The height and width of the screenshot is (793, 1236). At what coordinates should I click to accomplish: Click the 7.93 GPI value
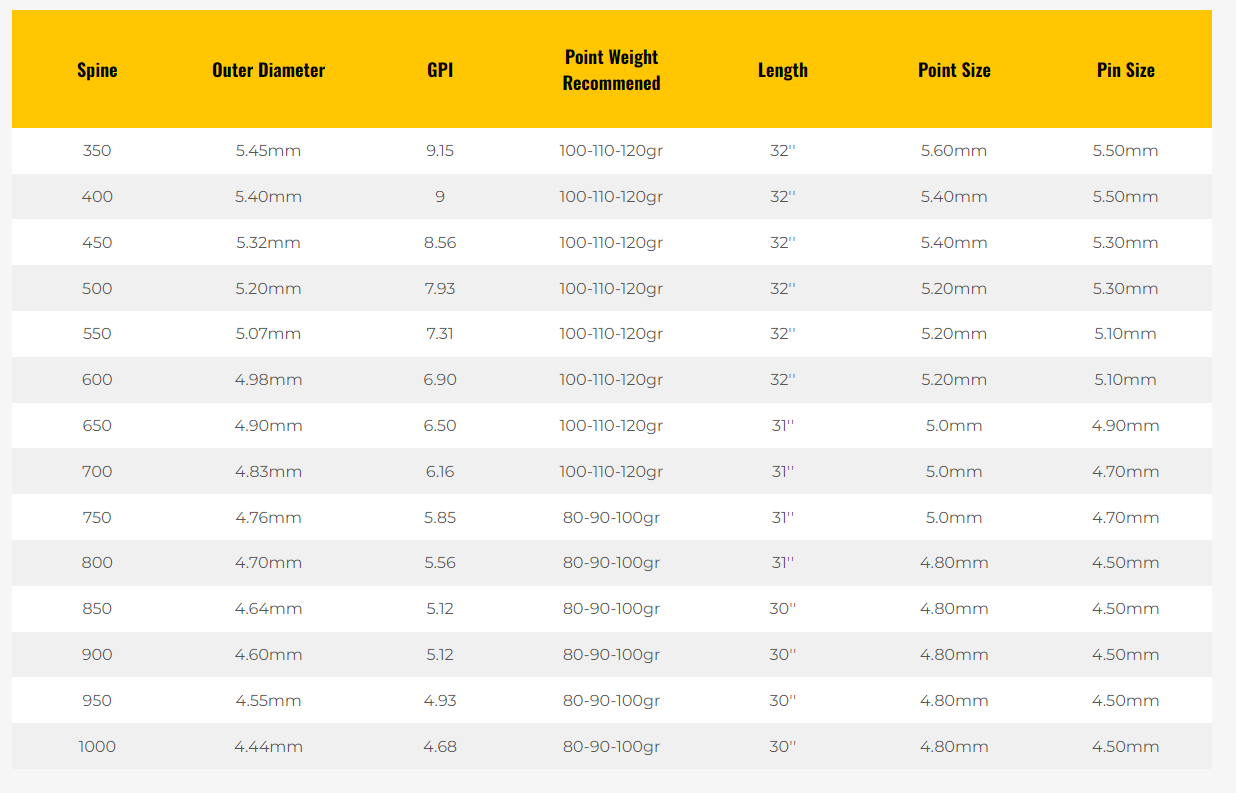coord(440,289)
